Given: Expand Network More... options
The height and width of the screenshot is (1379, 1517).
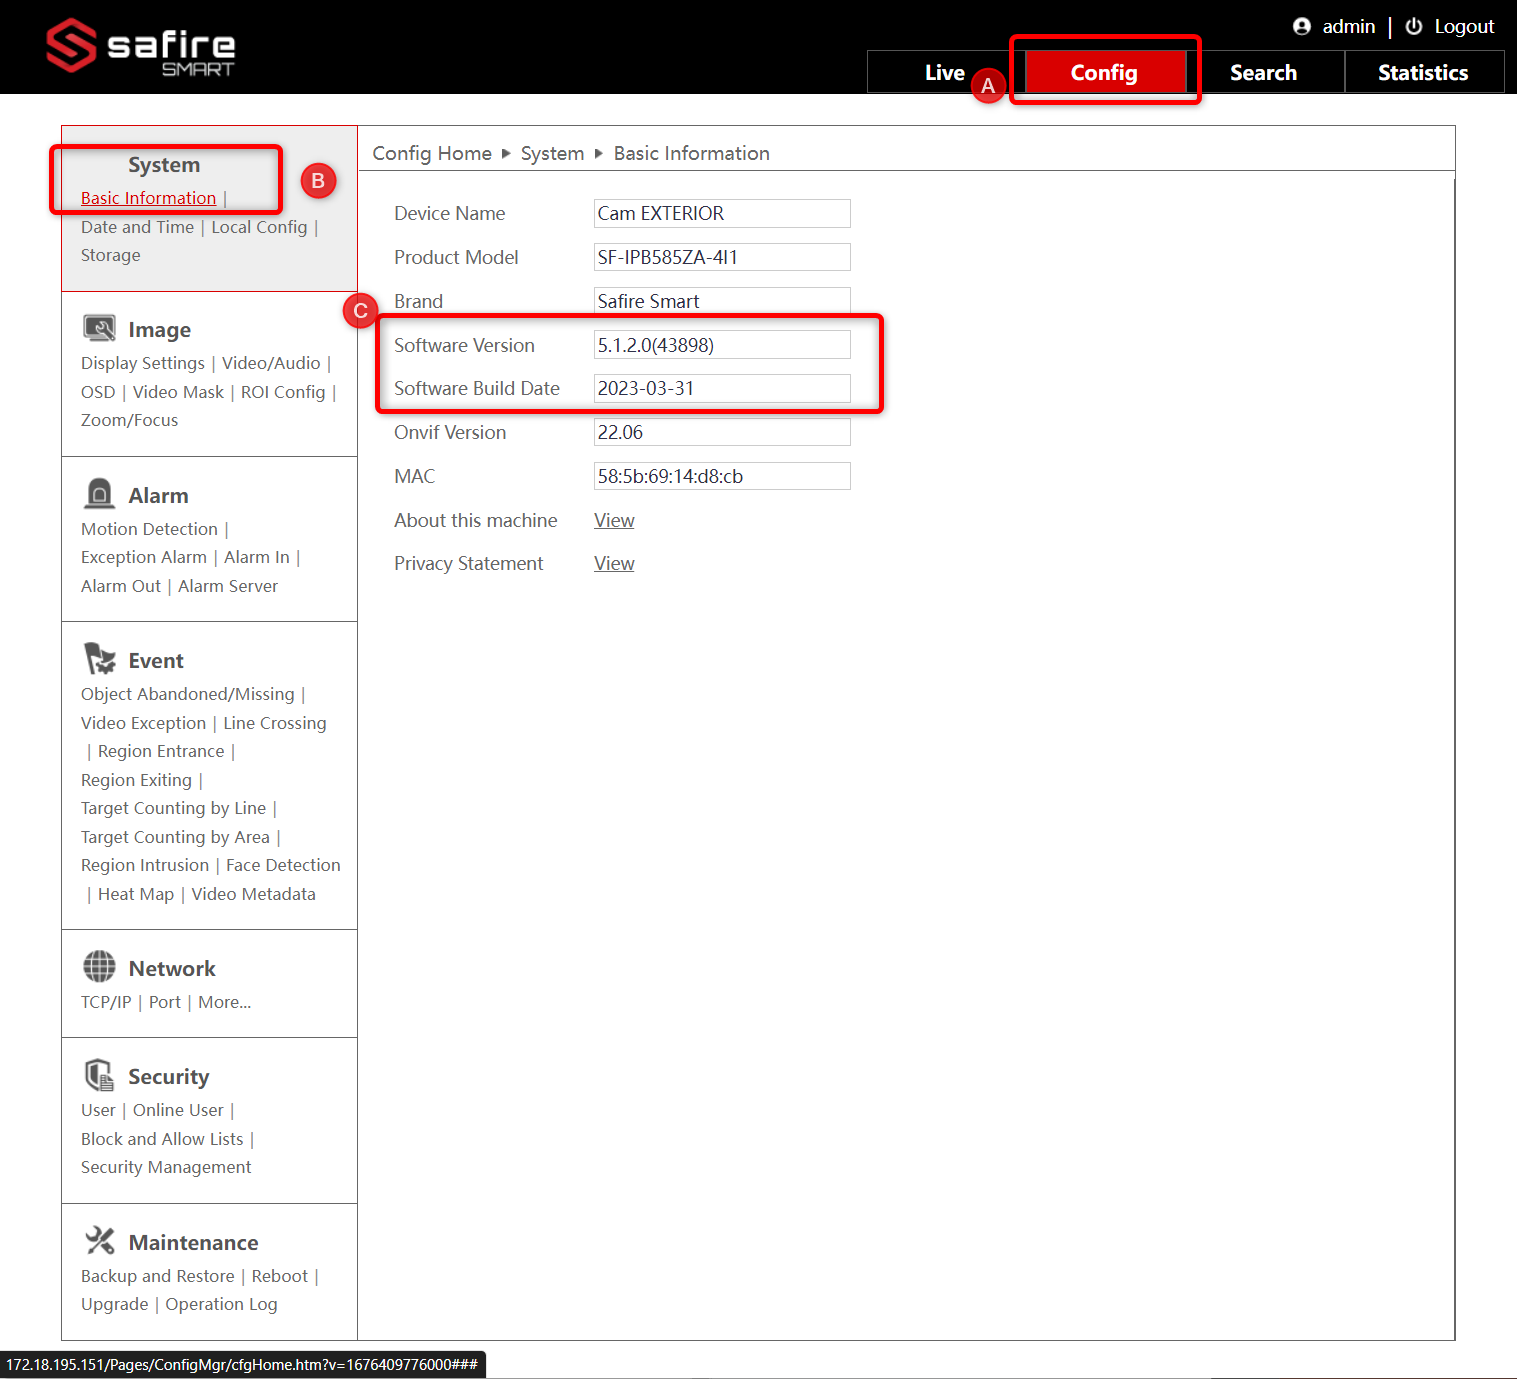Looking at the screenshot, I should 224,1002.
